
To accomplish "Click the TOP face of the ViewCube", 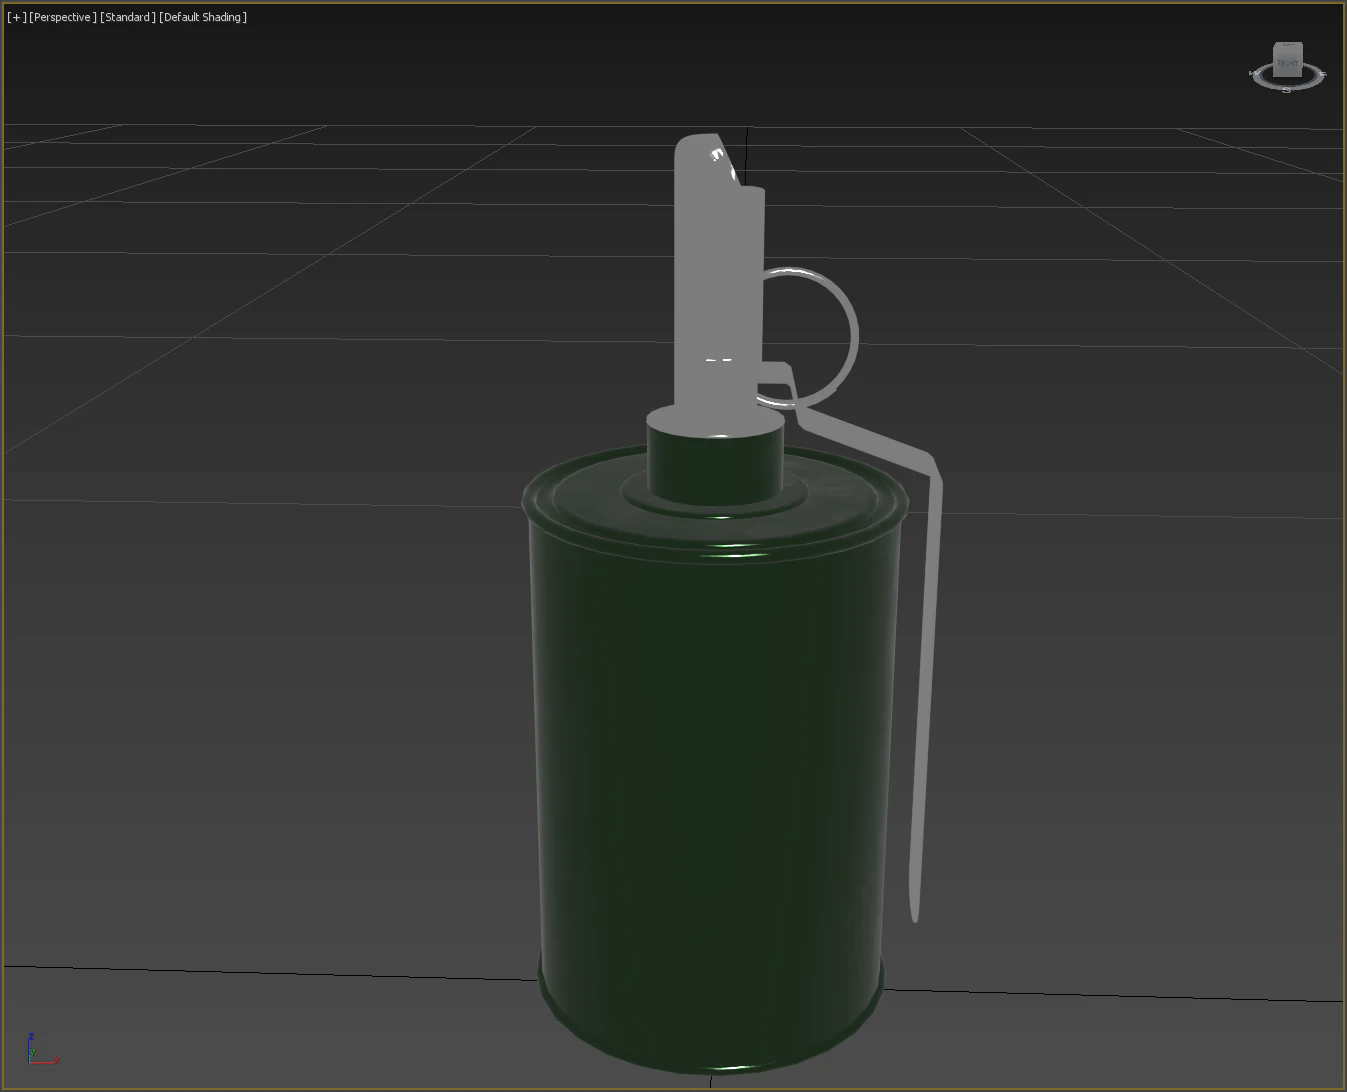I will click(1288, 45).
